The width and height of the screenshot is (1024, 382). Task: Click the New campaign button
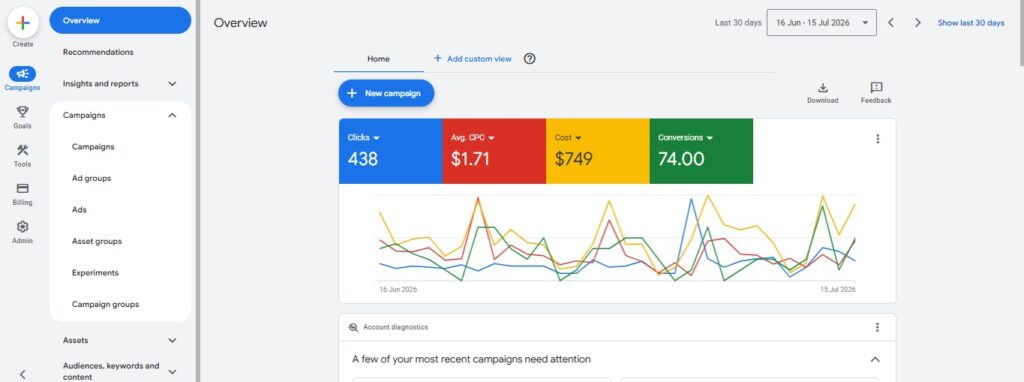pyautogui.click(x=386, y=93)
